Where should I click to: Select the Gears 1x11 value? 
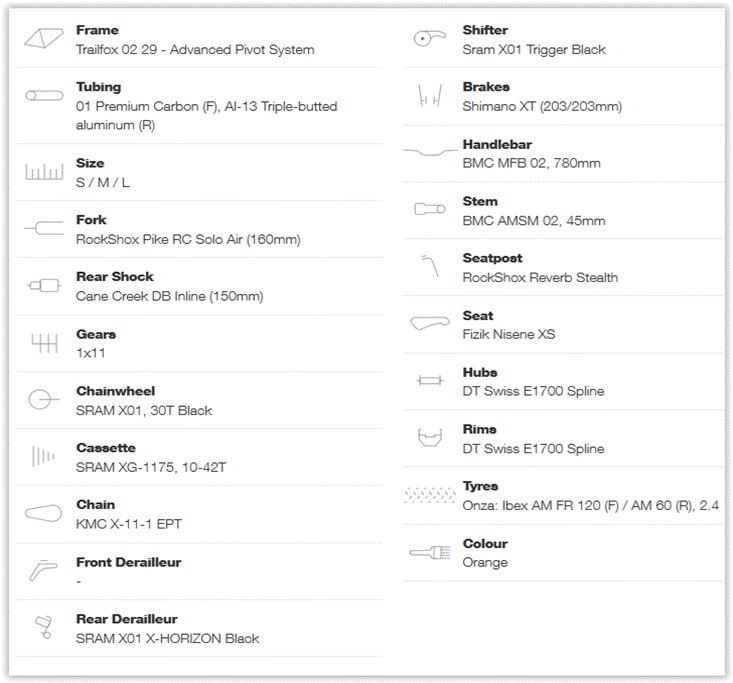point(89,354)
